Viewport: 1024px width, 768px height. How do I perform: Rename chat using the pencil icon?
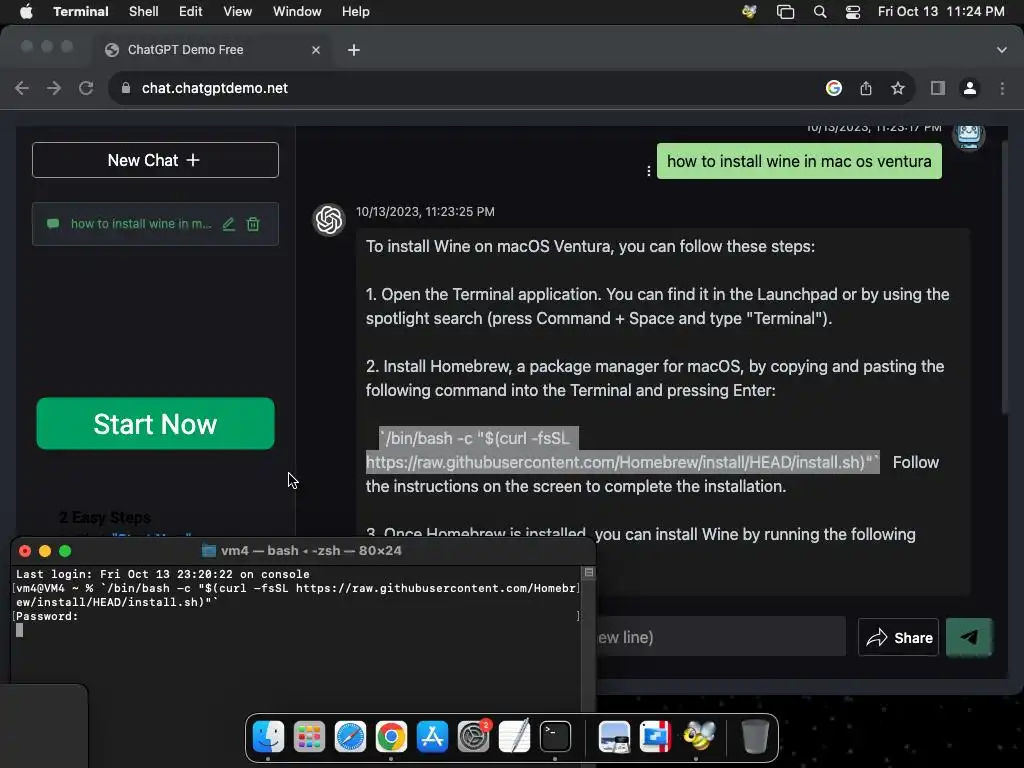click(229, 224)
